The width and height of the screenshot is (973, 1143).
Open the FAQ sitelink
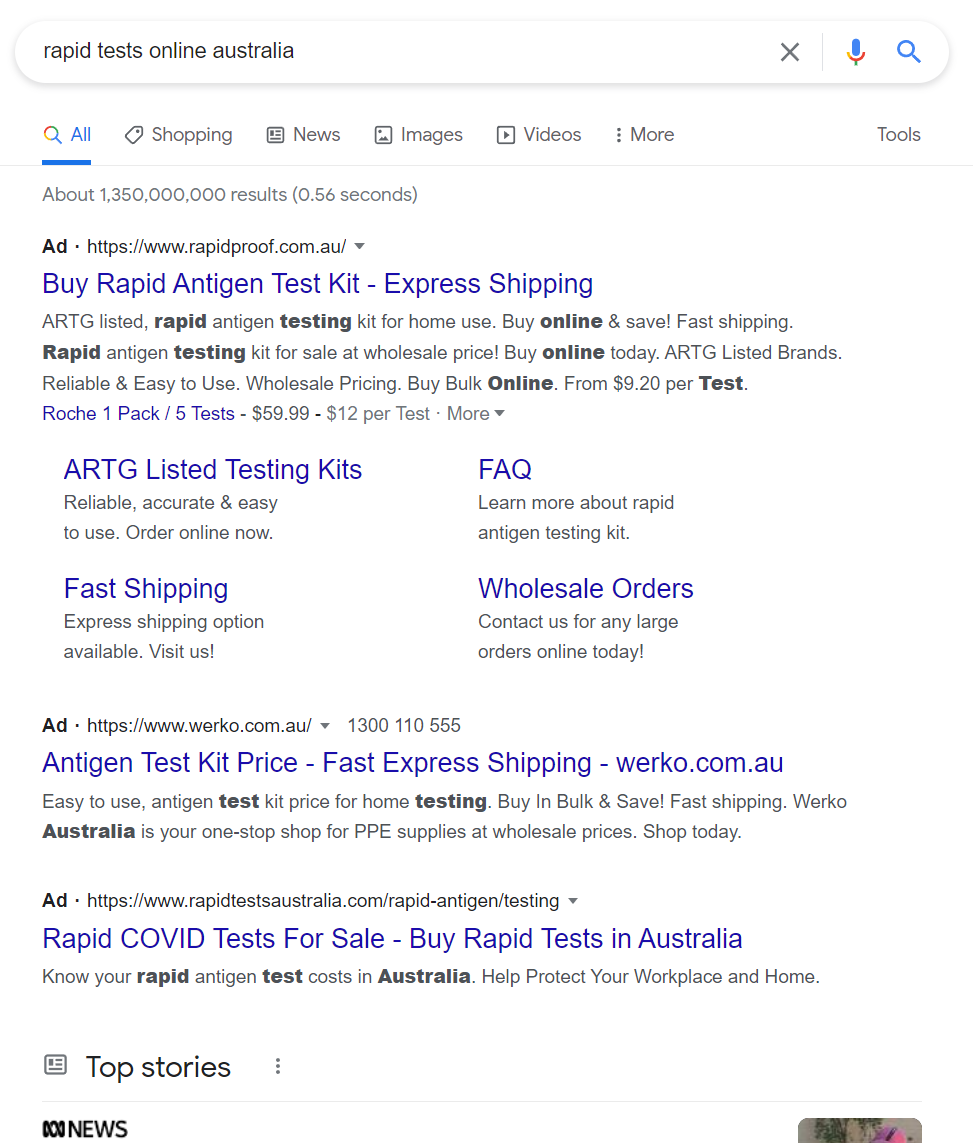pos(504,470)
